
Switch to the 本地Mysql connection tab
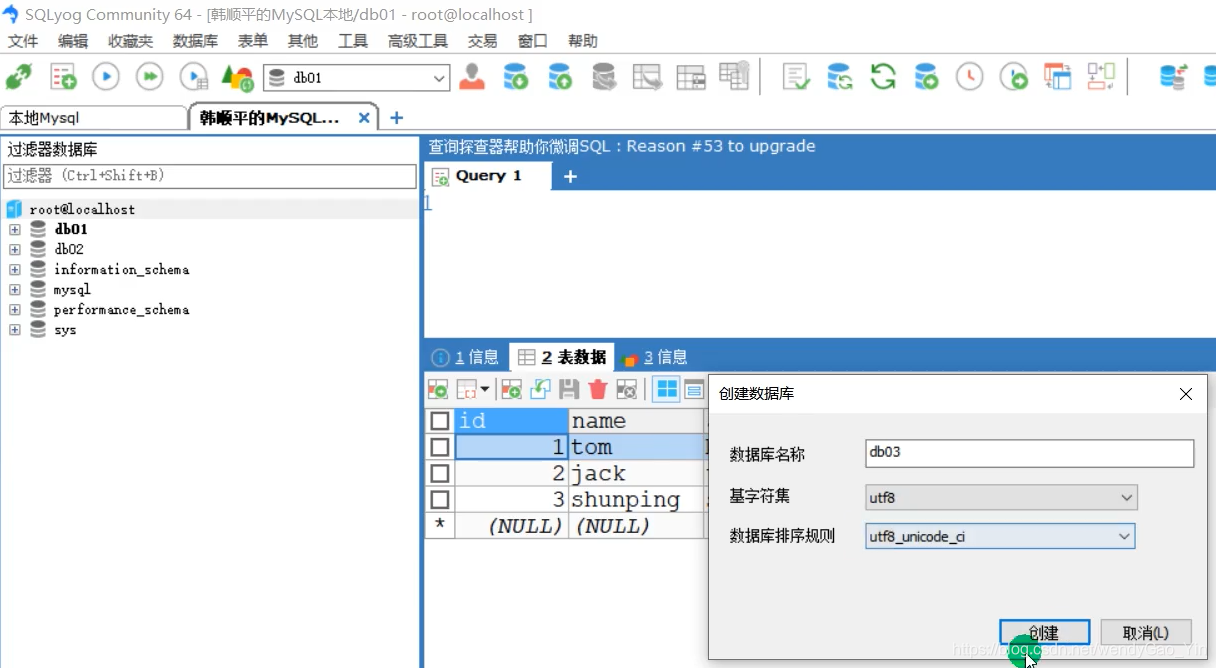[93, 118]
